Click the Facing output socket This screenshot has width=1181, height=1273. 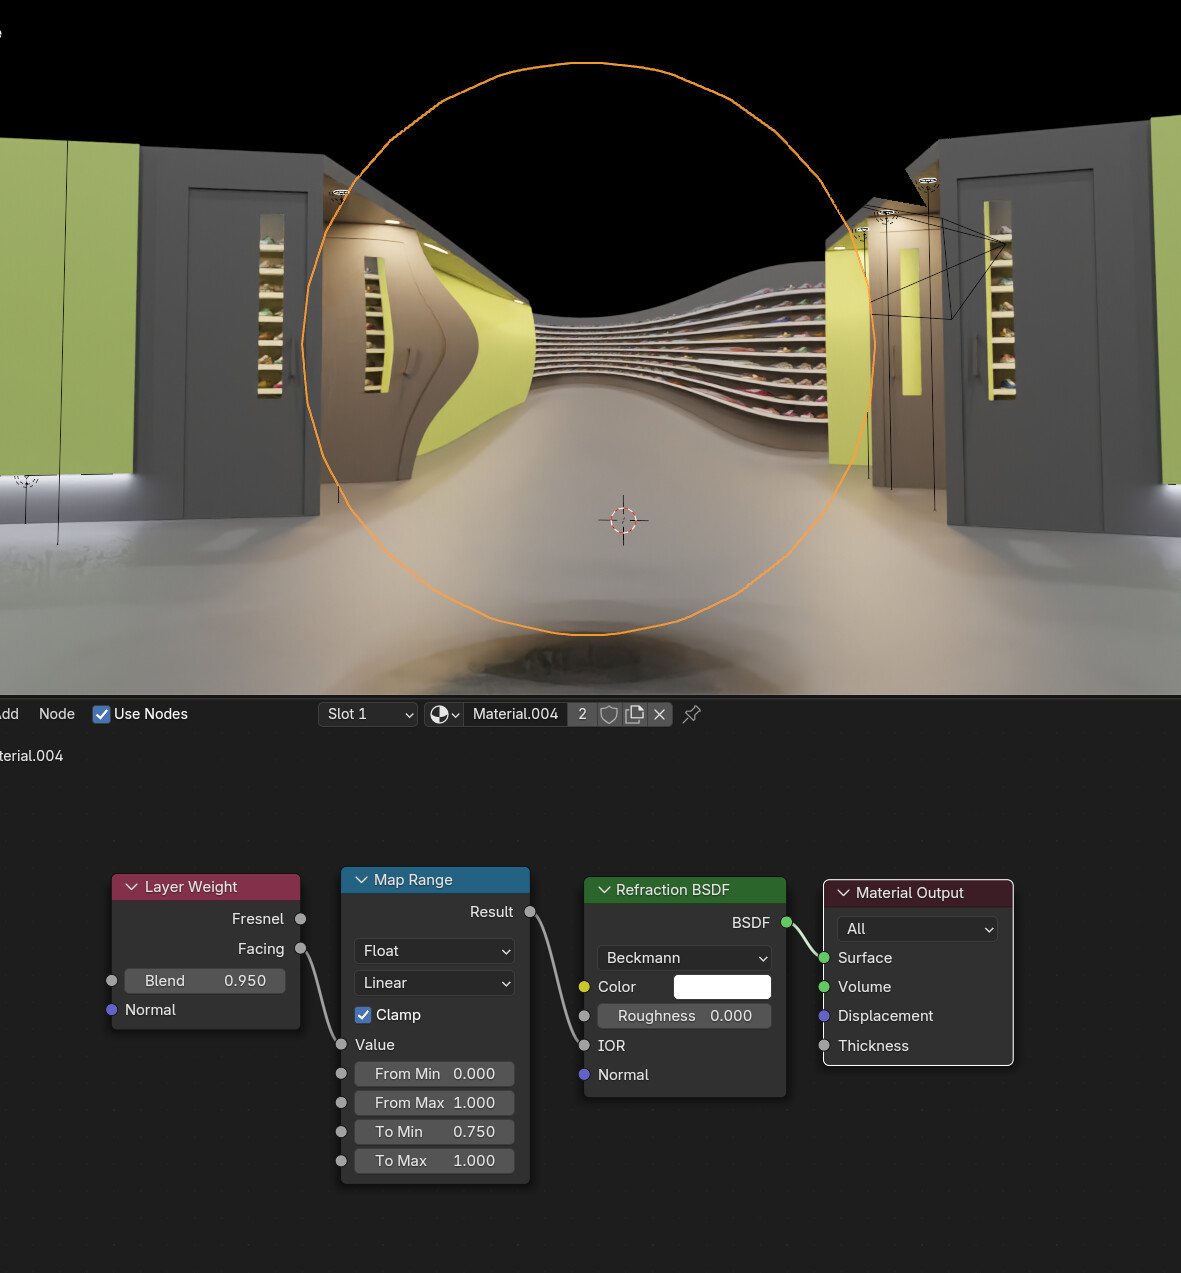click(x=300, y=949)
